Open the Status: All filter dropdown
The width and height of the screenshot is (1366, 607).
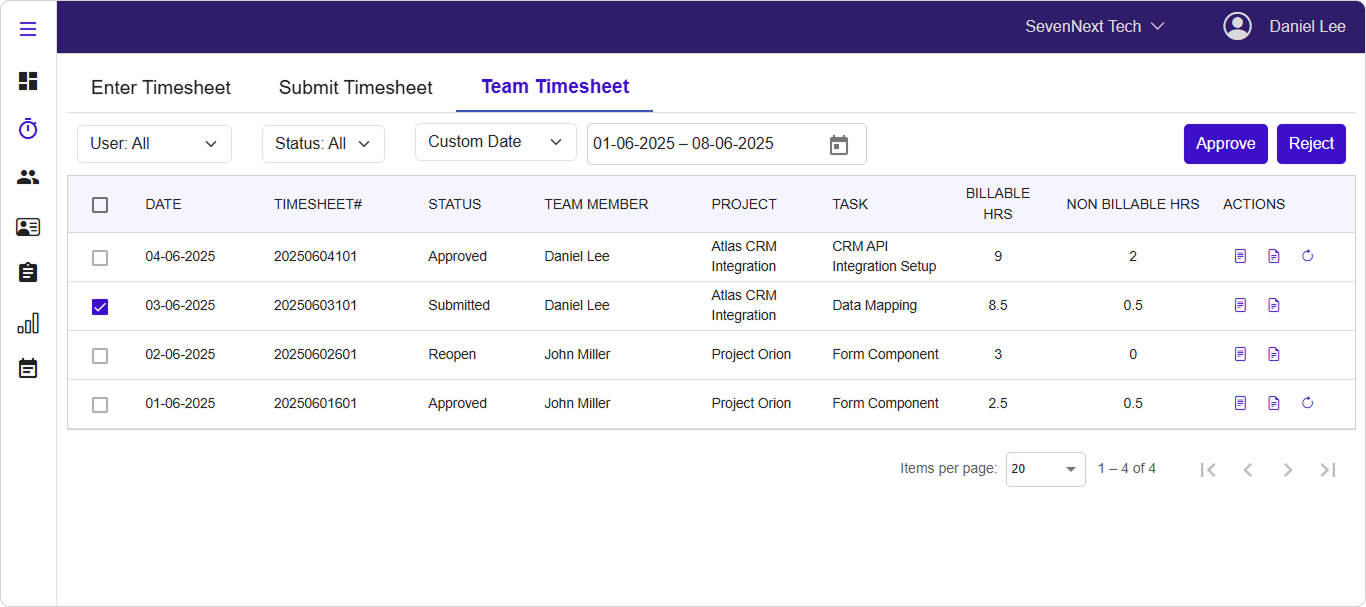[x=323, y=144]
